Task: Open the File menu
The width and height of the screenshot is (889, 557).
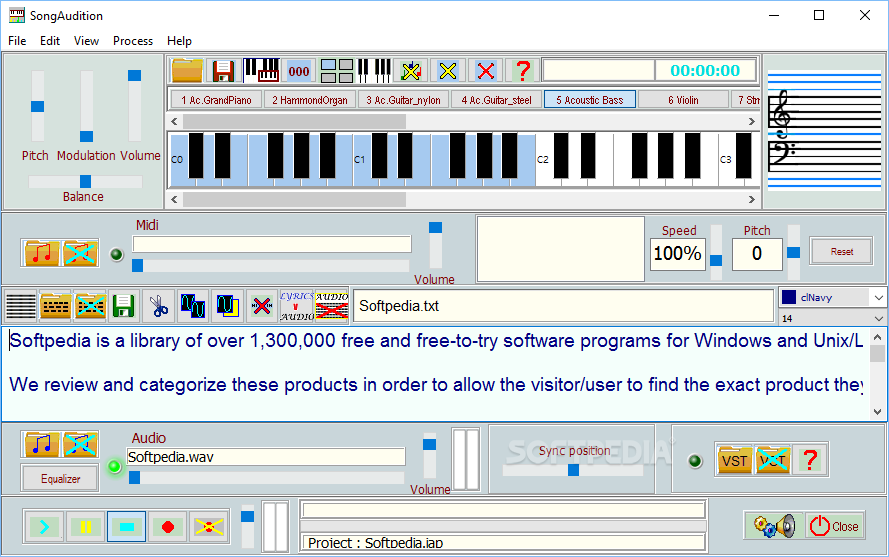Action: pyautogui.click(x=17, y=41)
